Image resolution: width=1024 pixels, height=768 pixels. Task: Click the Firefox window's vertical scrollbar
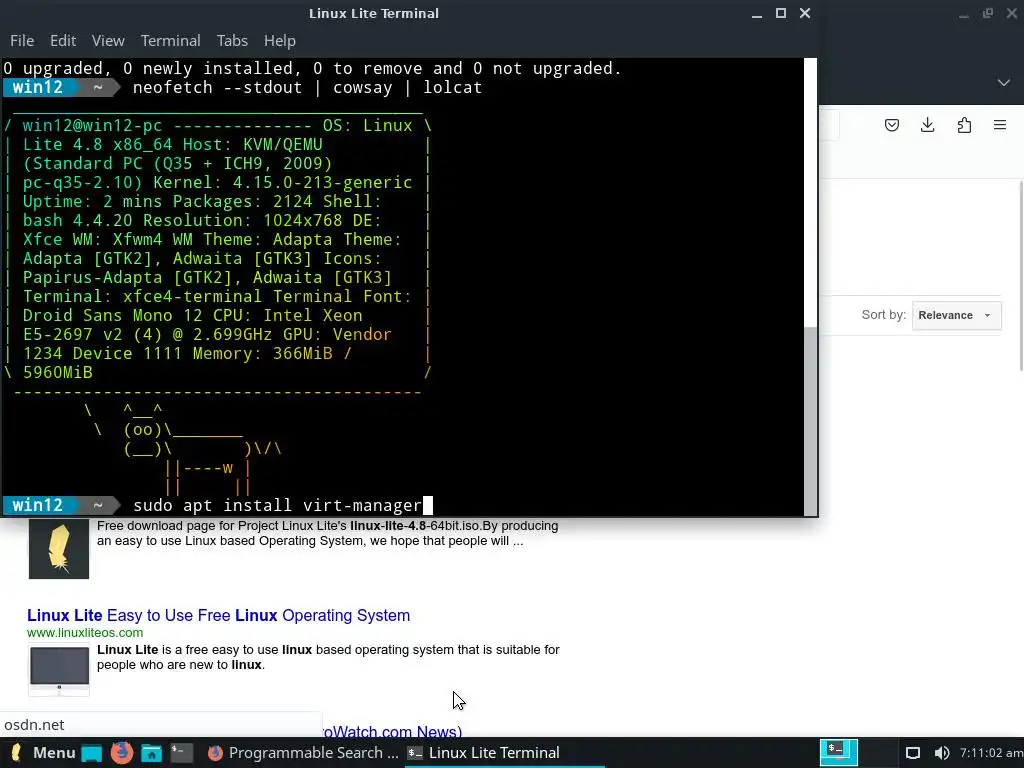[x=1020, y=274]
